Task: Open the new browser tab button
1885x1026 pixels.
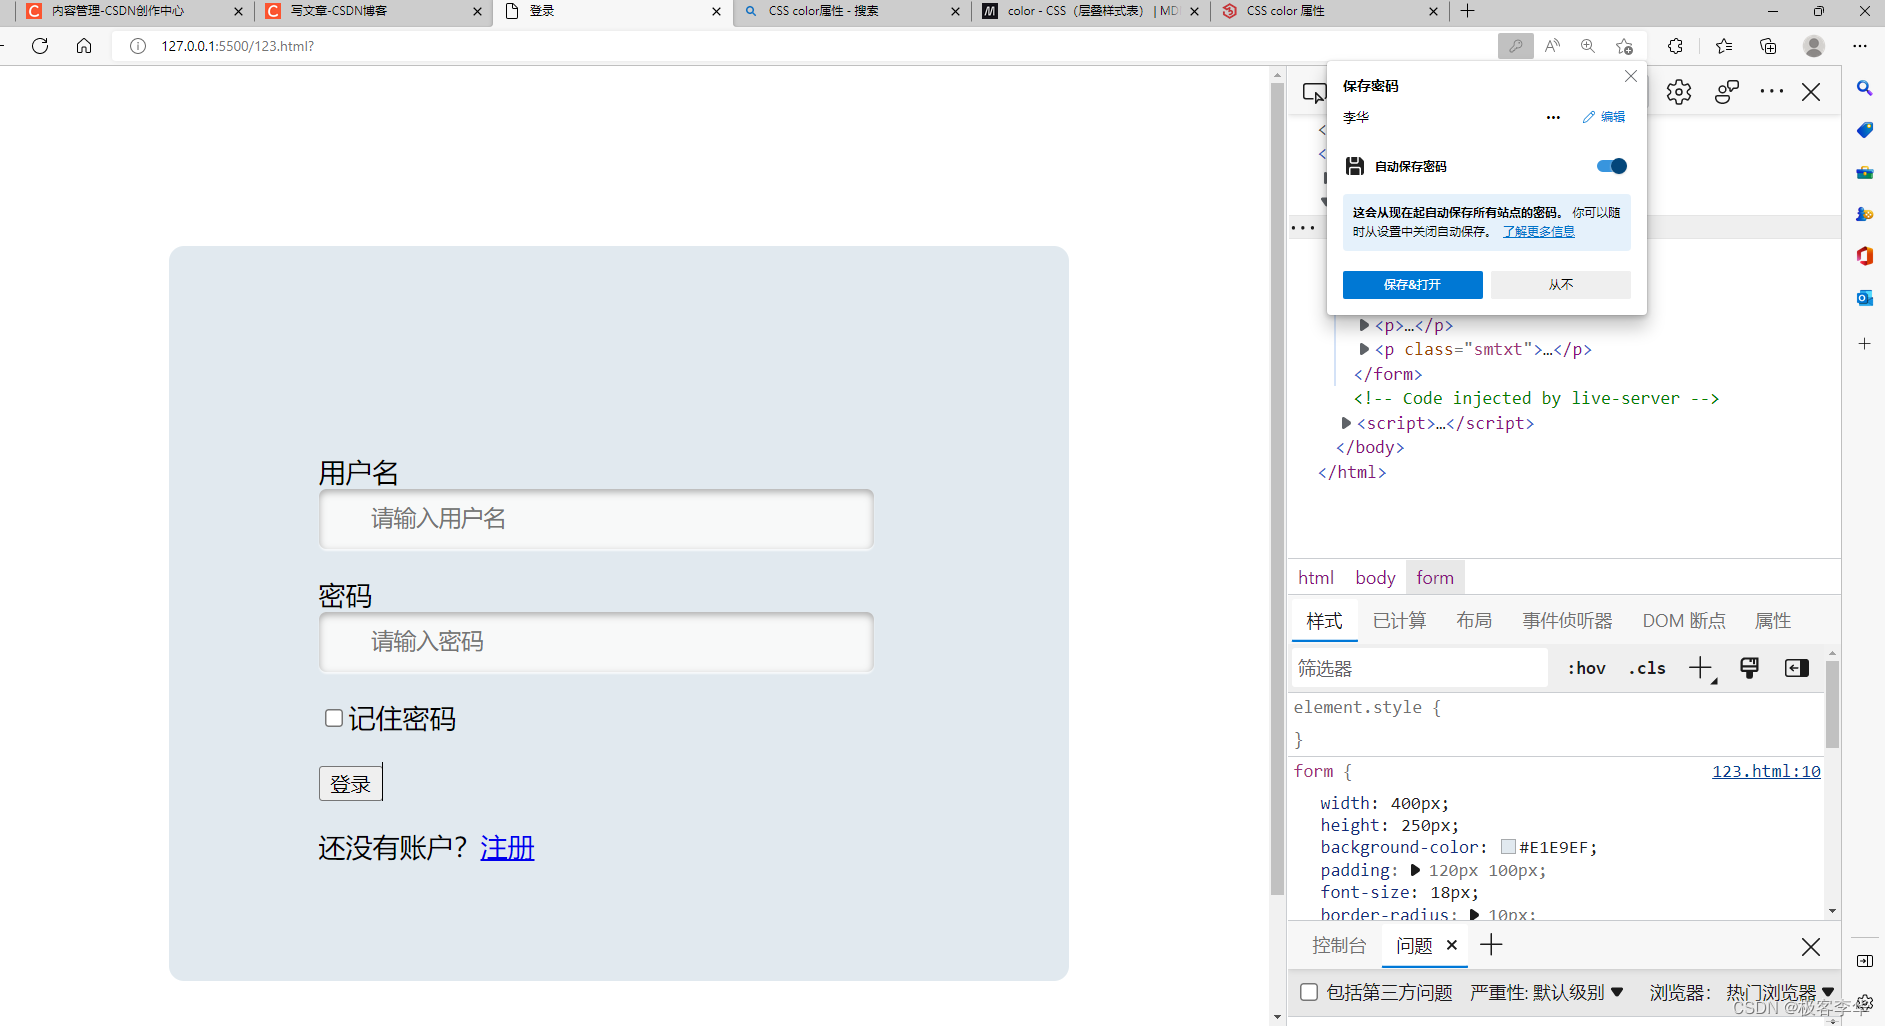Action: click(x=1467, y=11)
